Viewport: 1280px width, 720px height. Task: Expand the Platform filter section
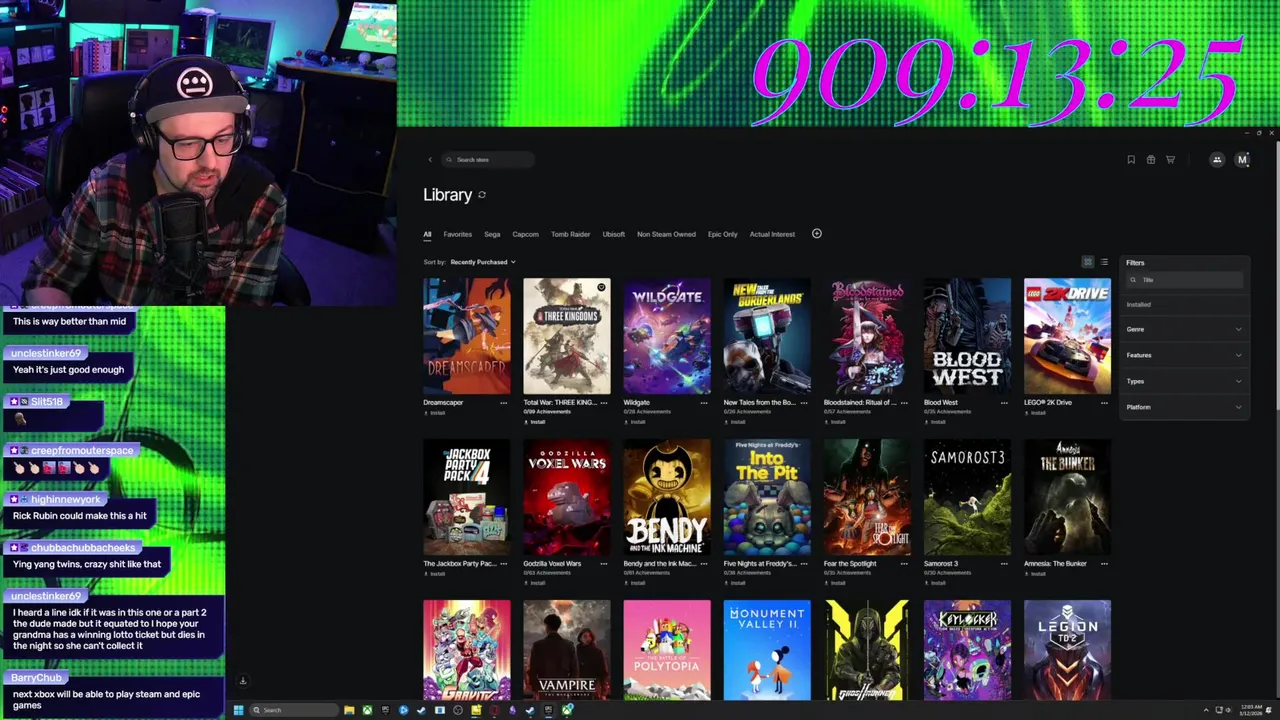(x=1184, y=407)
